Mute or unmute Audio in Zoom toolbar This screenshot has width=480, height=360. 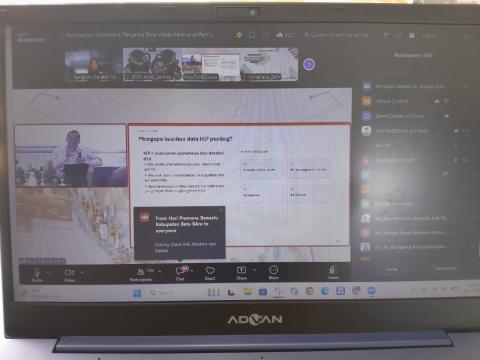37,275
